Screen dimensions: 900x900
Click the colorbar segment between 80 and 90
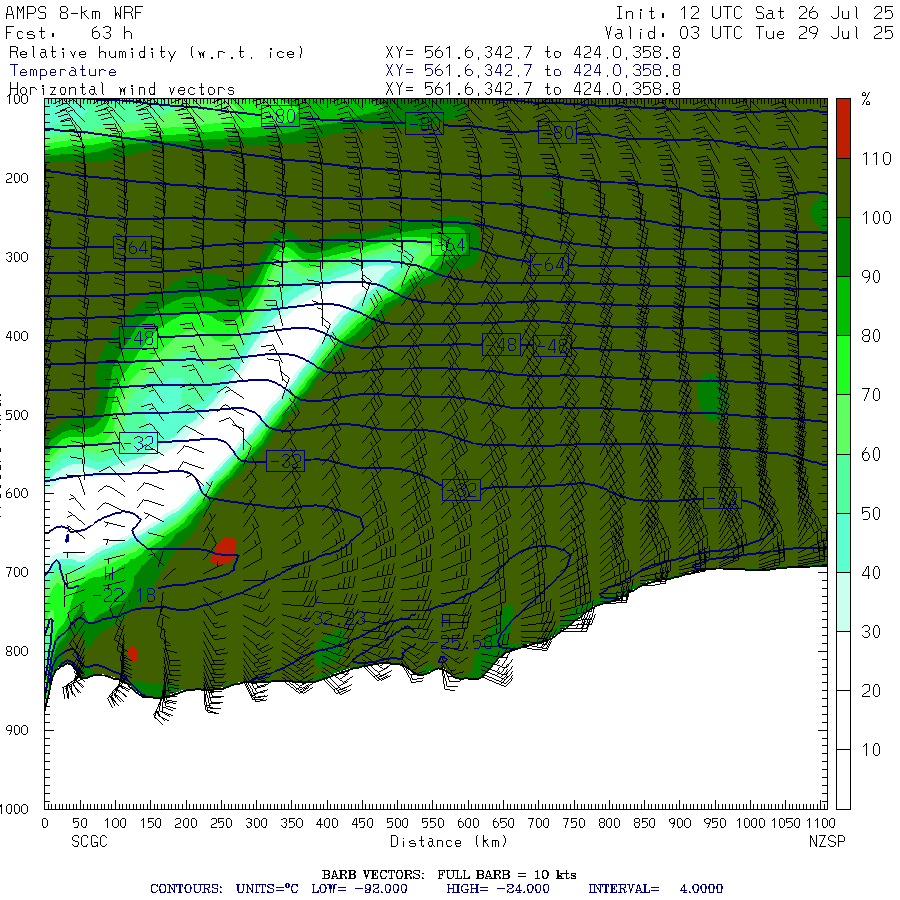point(843,307)
